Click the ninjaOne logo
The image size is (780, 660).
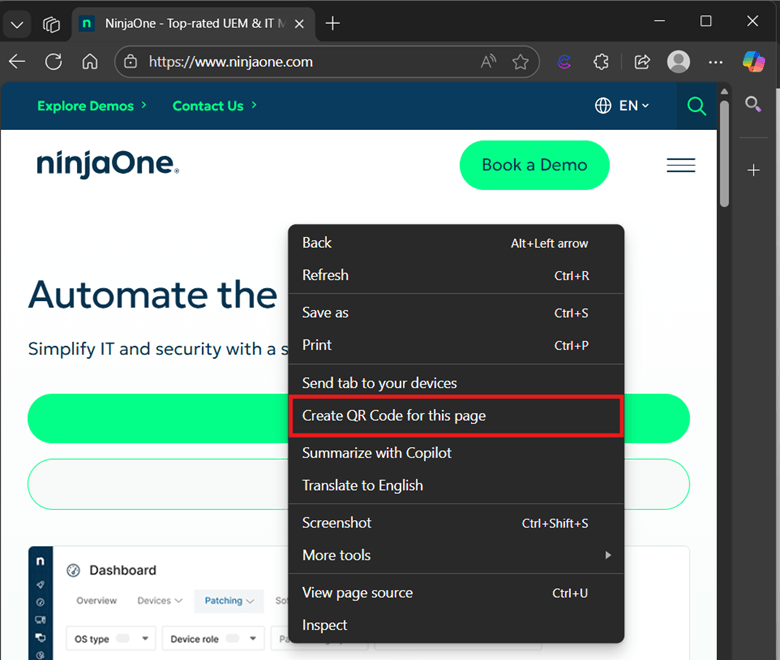(x=107, y=164)
